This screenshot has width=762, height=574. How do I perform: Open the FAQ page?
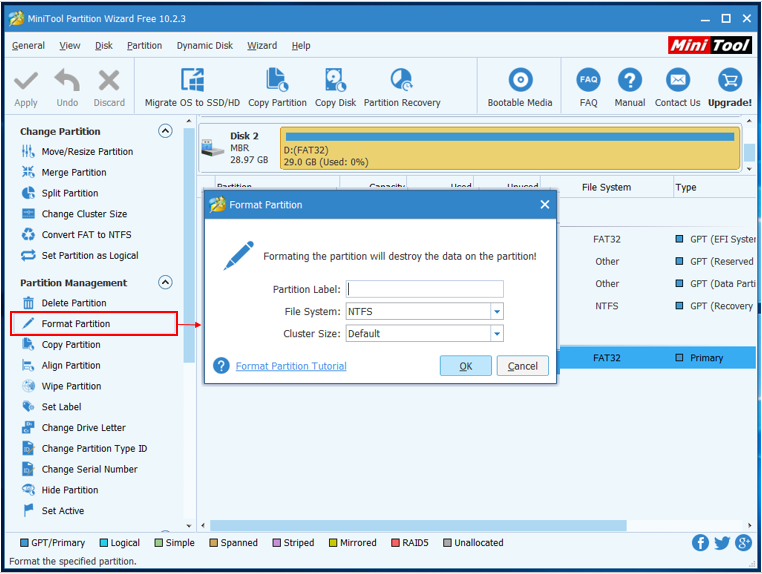coord(589,87)
